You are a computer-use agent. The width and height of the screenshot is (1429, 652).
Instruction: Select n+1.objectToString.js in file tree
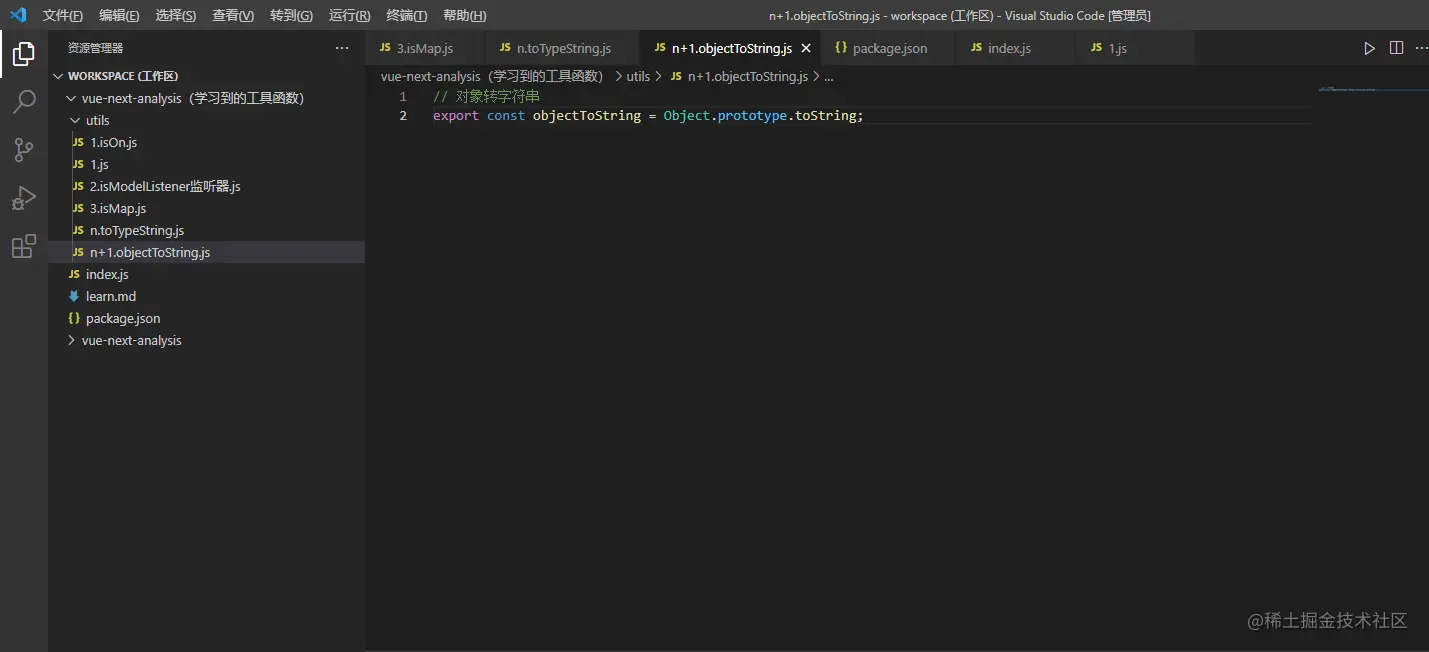pos(207,252)
